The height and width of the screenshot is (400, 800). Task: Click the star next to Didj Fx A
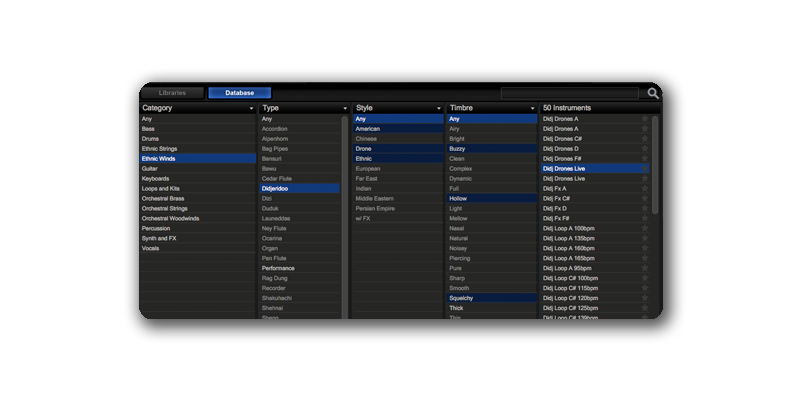pyautogui.click(x=645, y=188)
